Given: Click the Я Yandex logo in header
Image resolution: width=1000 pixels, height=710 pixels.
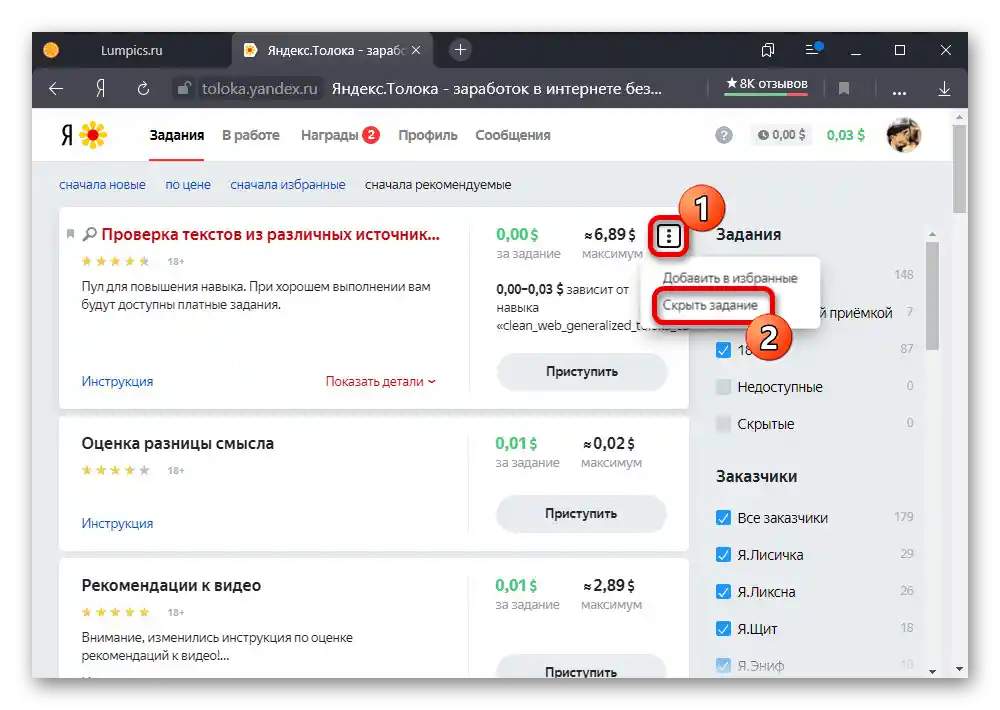Looking at the screenshot, I should 67,135.
